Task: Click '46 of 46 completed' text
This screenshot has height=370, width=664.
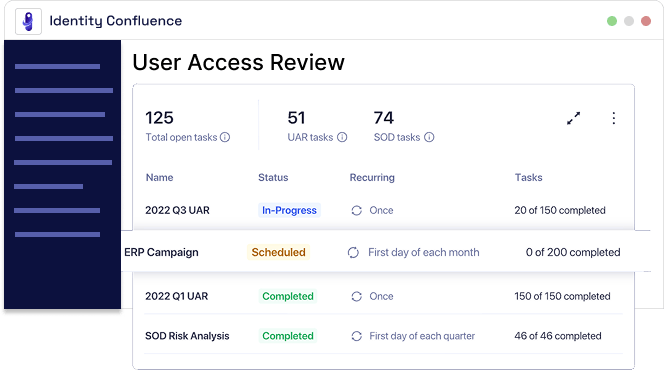Action: pyautogui.click(x=558, y=336)
